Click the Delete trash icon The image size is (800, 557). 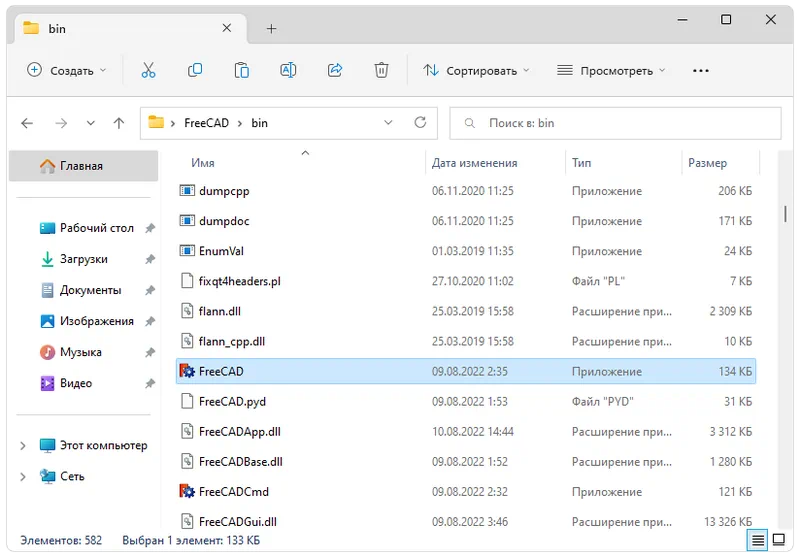(x=381, y=70)
